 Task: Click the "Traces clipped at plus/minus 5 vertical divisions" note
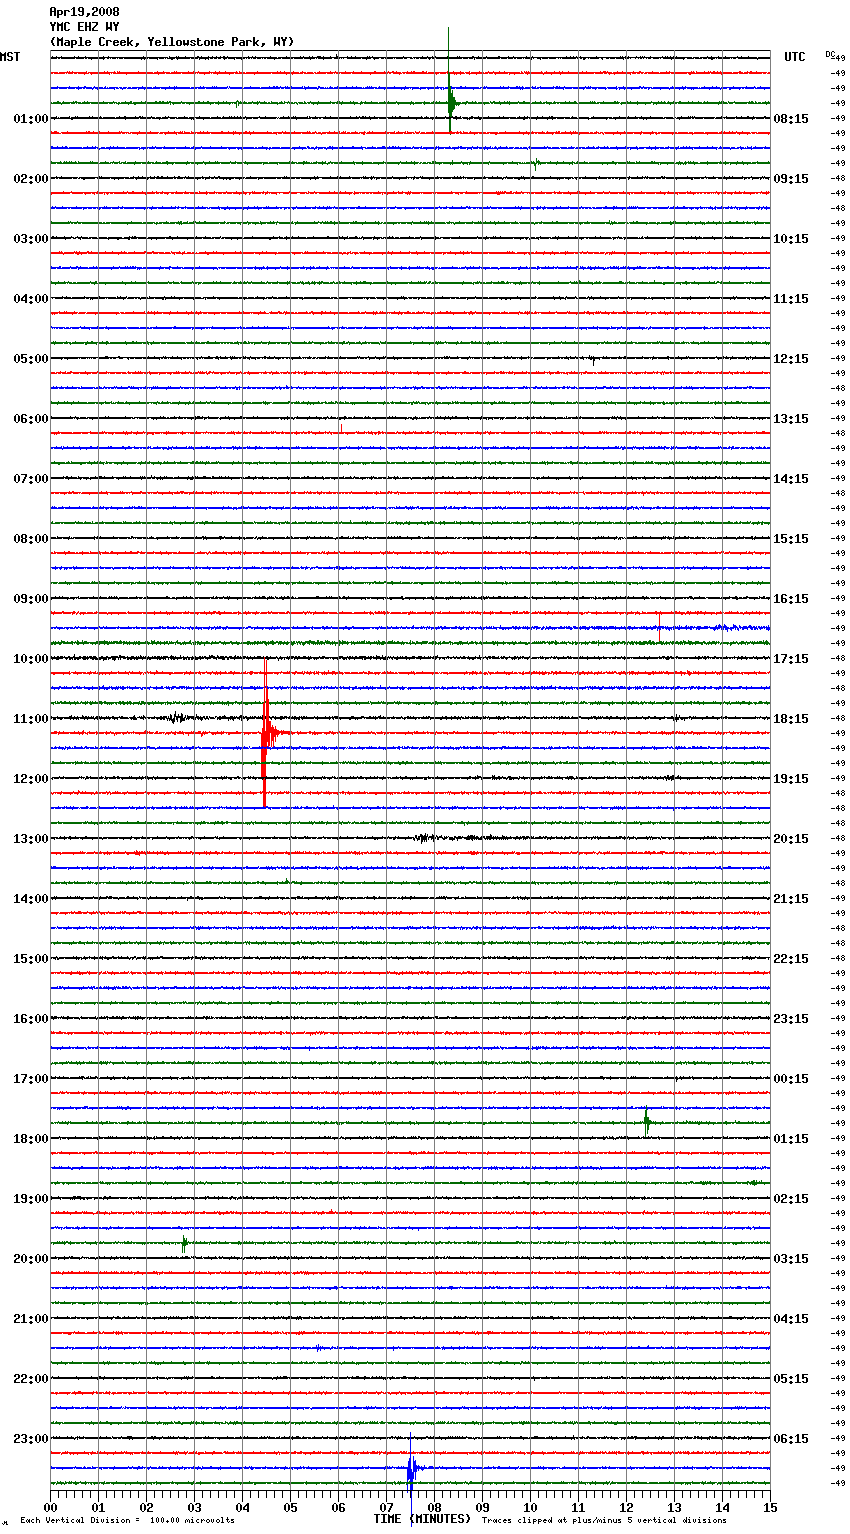point(604,1521)
